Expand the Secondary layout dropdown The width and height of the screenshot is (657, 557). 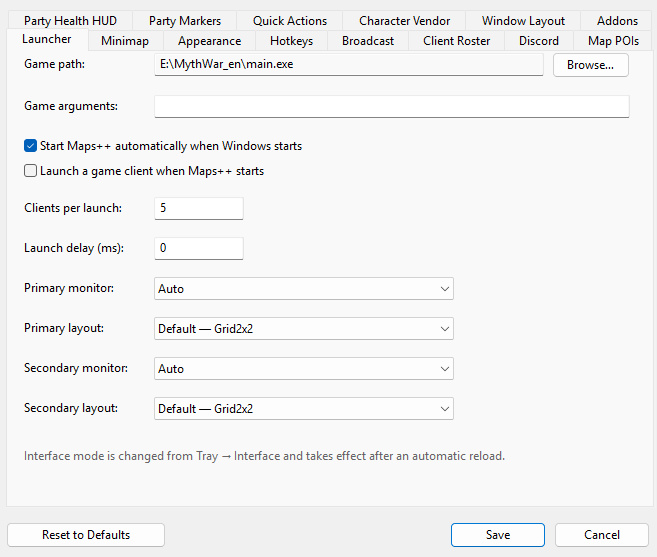(x=304, y=409)
